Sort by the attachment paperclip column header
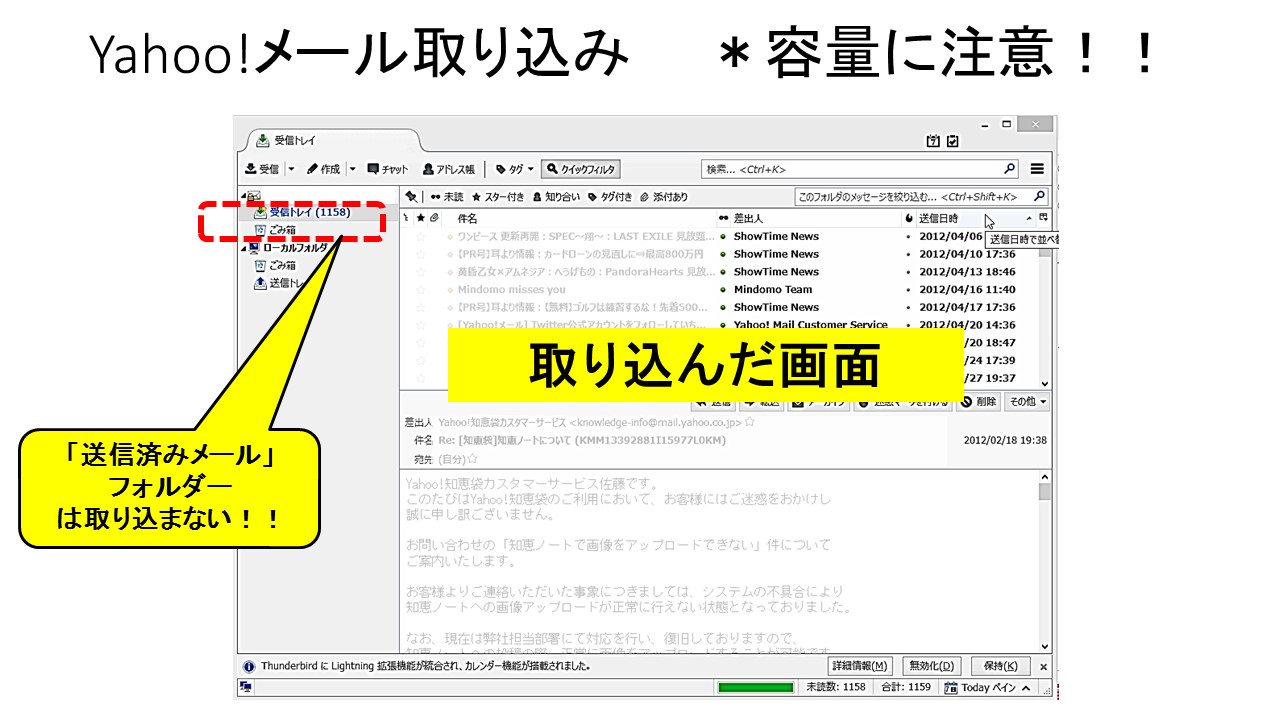 (x=434, y=218)
